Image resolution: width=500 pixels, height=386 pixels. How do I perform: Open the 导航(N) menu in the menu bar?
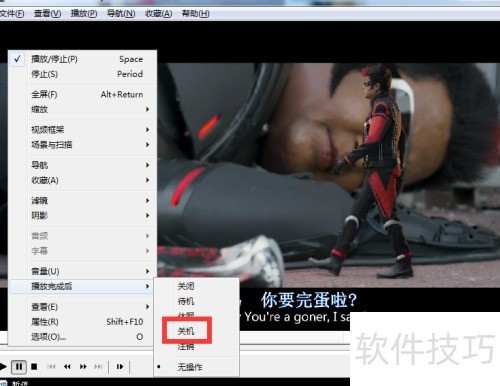[x=121, y=14]
